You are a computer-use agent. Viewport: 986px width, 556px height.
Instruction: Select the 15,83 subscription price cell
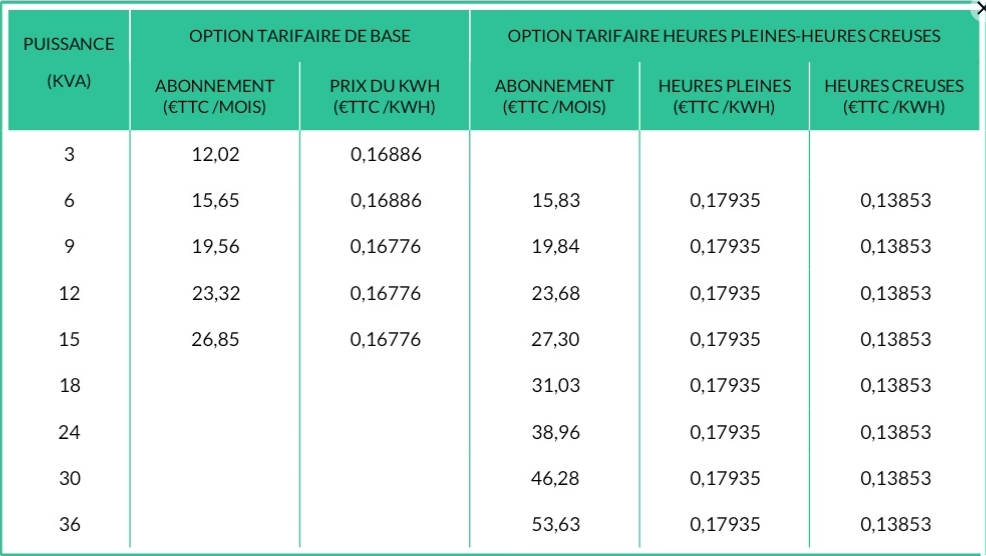click(x=555, y=201)
